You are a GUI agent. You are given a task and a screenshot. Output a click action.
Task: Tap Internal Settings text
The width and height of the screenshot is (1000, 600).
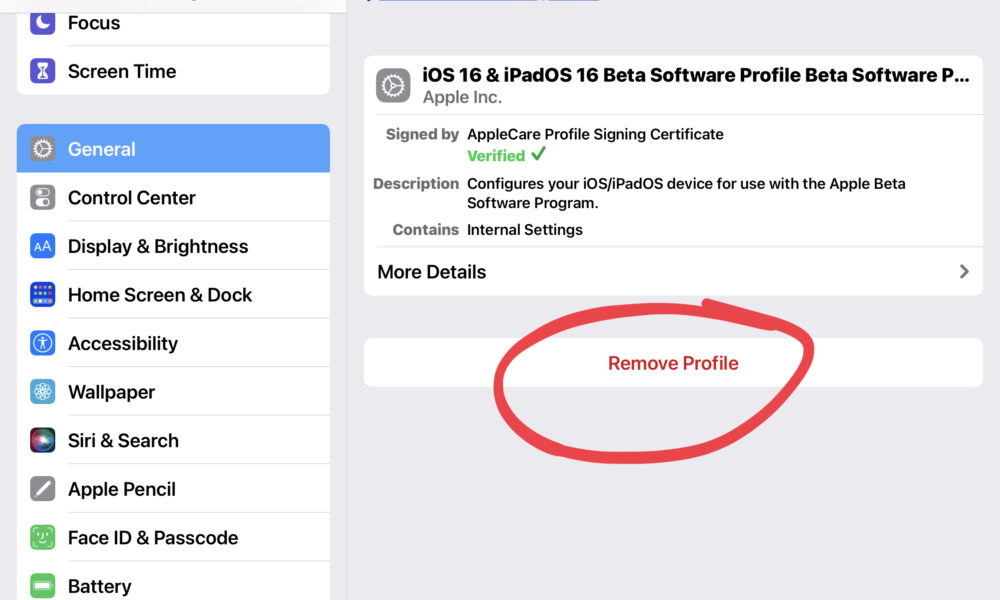(x=525, y=230)
